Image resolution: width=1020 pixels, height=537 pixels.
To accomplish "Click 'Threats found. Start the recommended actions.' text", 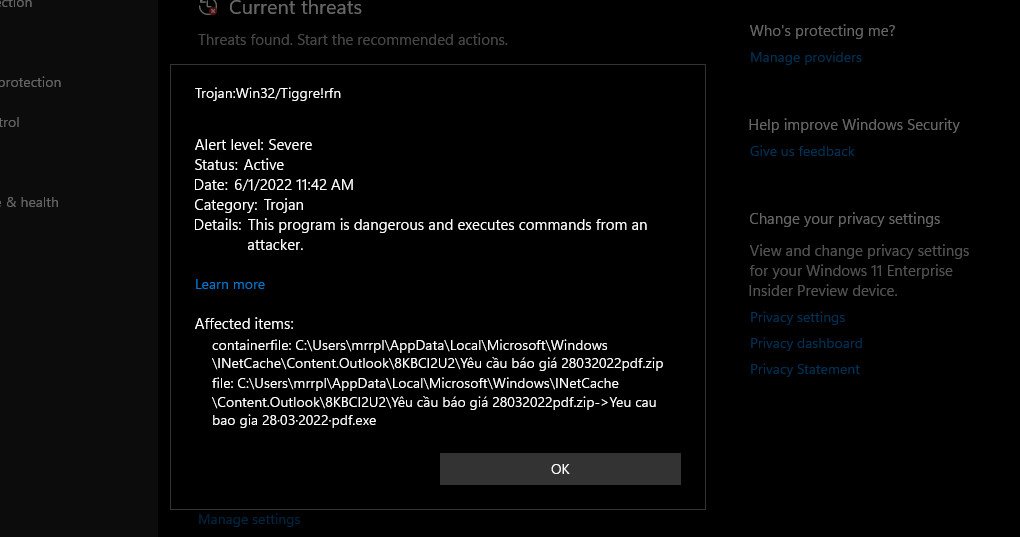I will click(x=353, y=40).
